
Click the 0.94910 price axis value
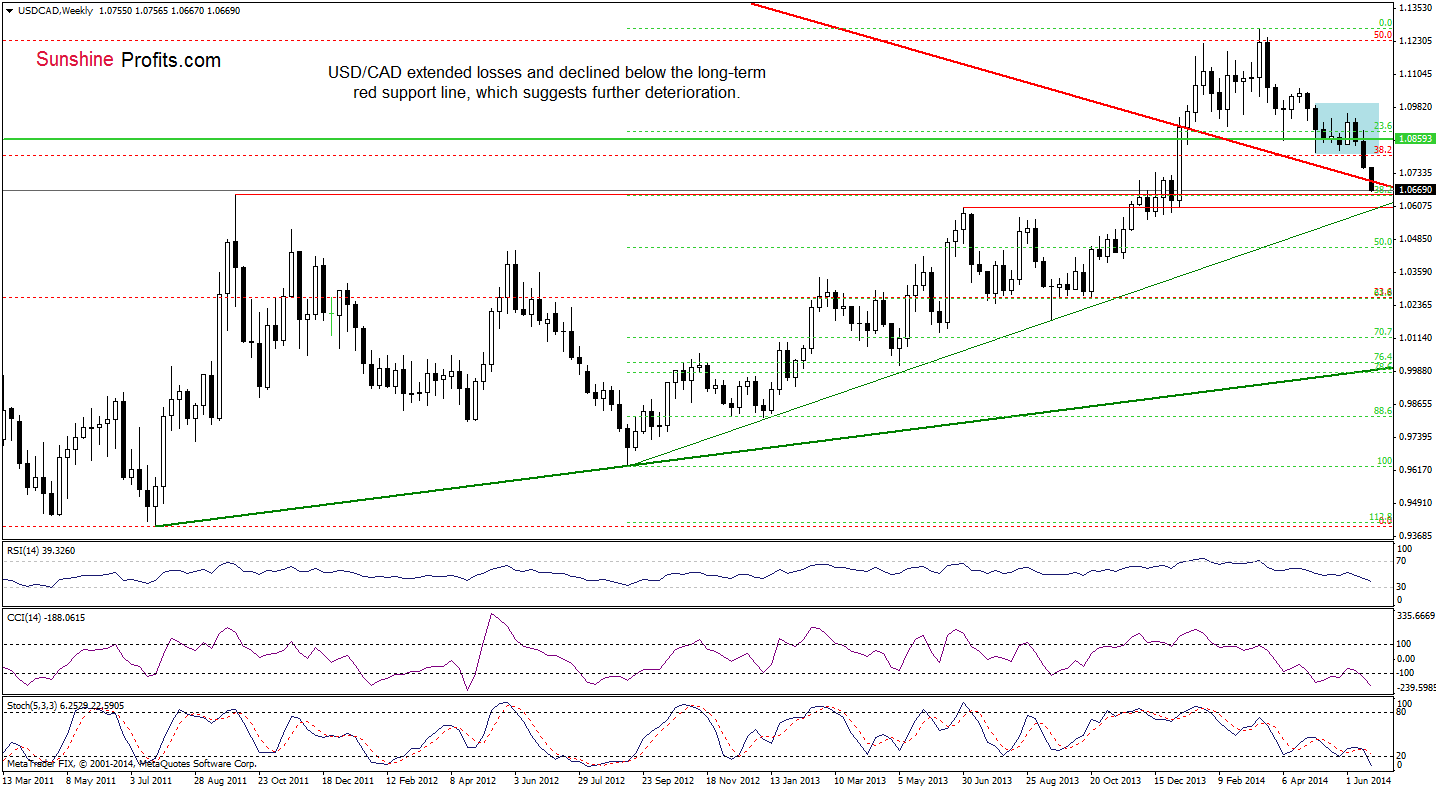pyautogui.click(x=1416, y=502)
